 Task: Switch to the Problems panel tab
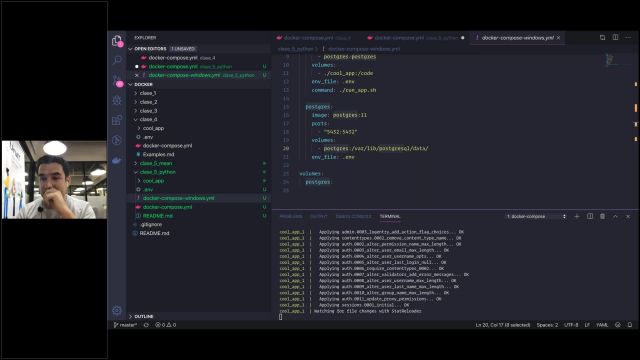291,216
